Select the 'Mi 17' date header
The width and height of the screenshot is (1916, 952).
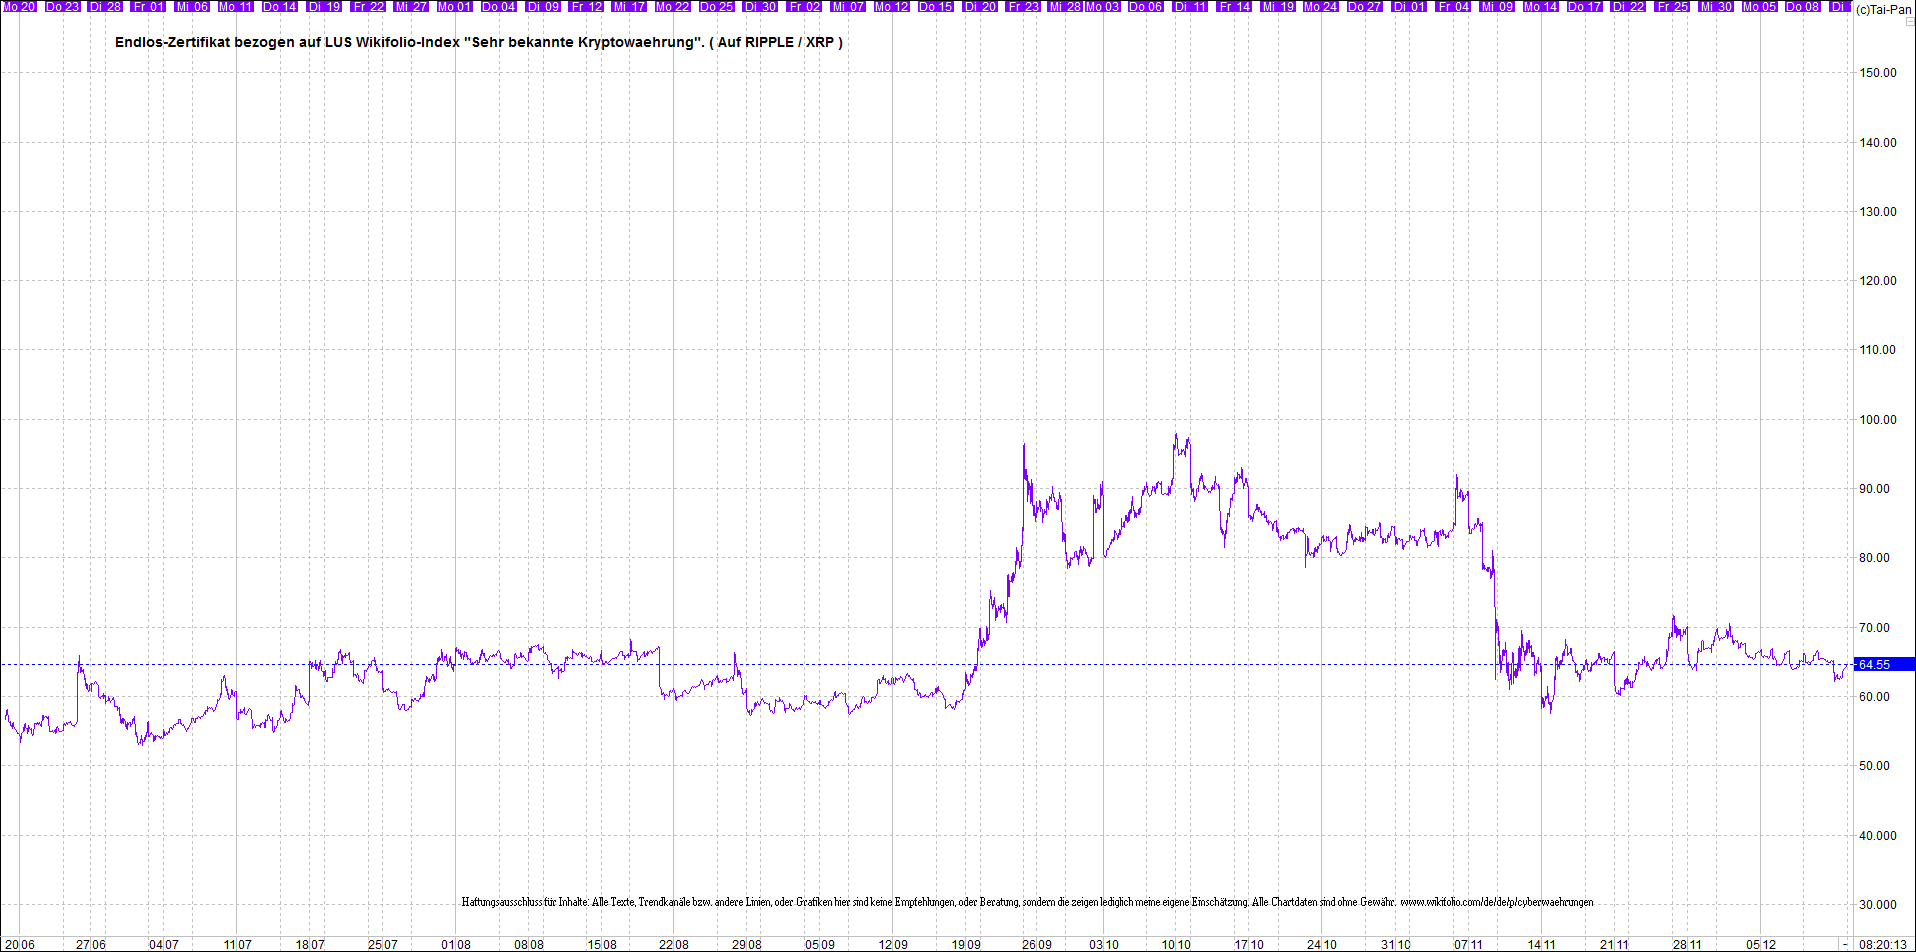click(x=630, y=6)
